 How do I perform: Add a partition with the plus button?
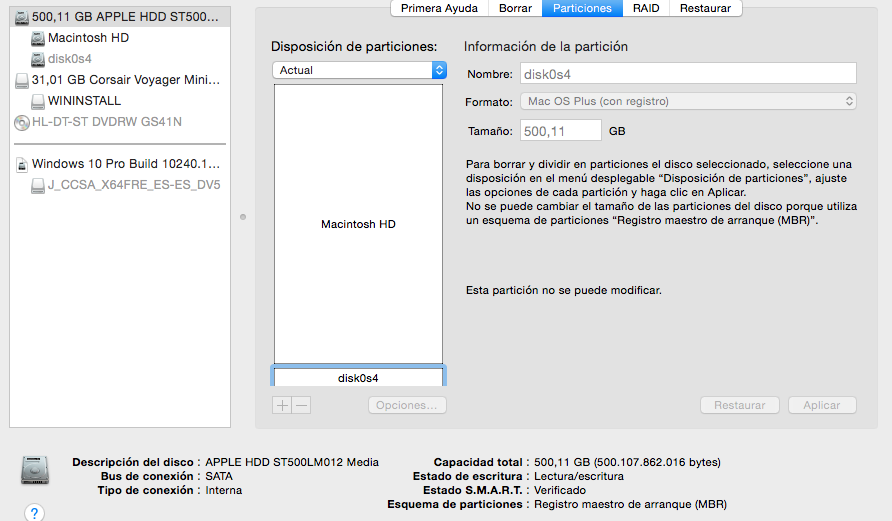pos(282,405)
